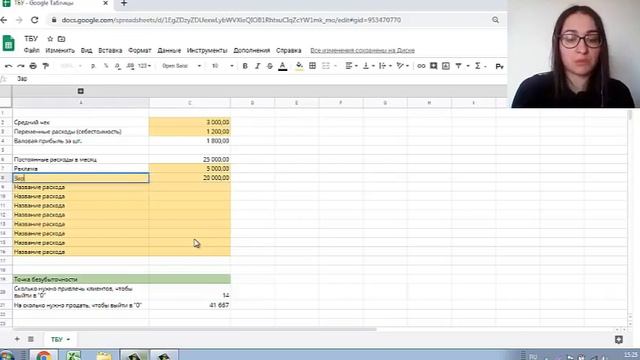
Task: Insert a link with the chain icon
Action: pyautogui.click(x=421, y=66)
